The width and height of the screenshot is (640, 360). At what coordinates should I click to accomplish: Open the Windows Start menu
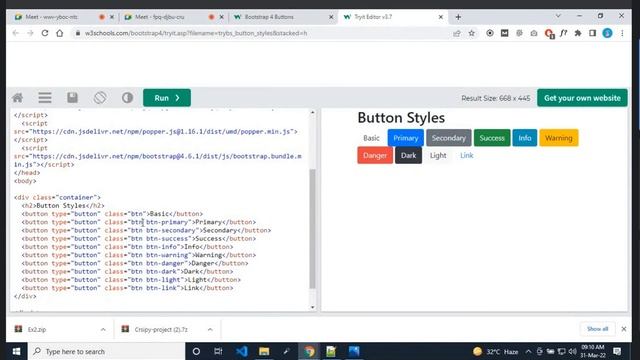[16, 351]
